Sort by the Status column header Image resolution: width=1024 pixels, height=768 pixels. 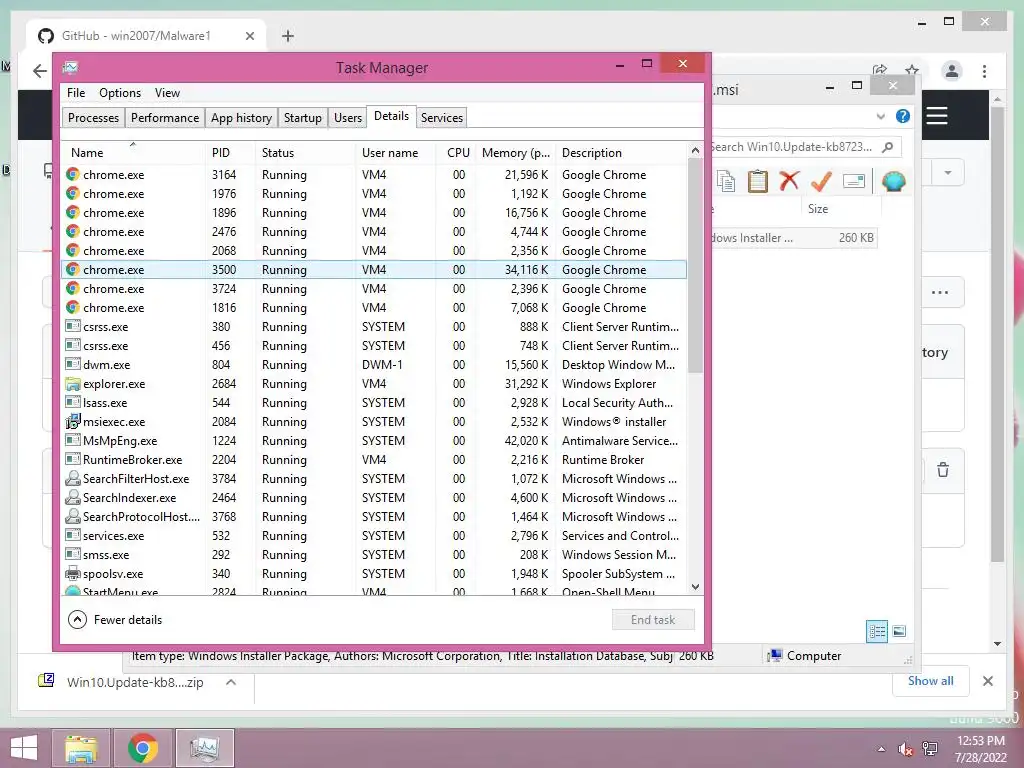305,152
